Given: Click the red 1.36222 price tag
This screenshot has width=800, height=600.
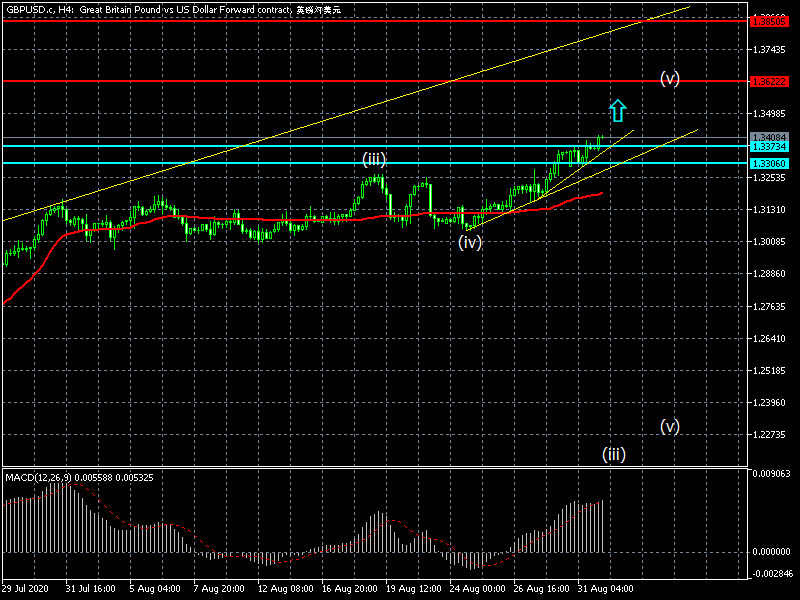Looking at the screenshot, I should tap(769, 82).
